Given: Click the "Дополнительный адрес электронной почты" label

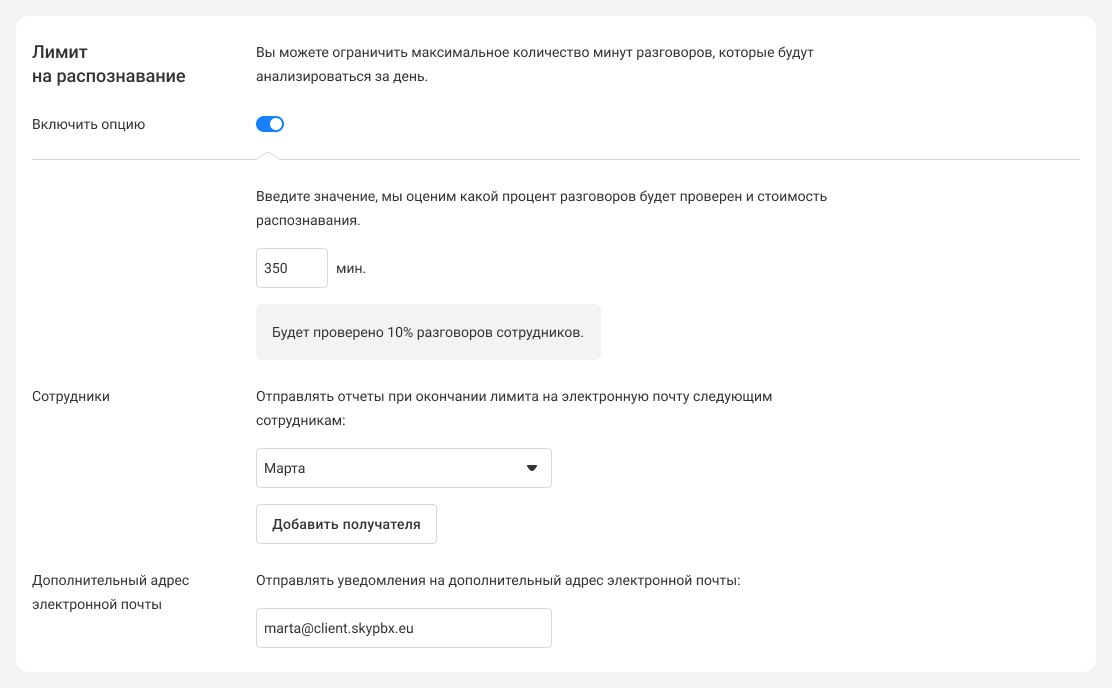Looking at the screenshot, I should [x=110, y=592].
